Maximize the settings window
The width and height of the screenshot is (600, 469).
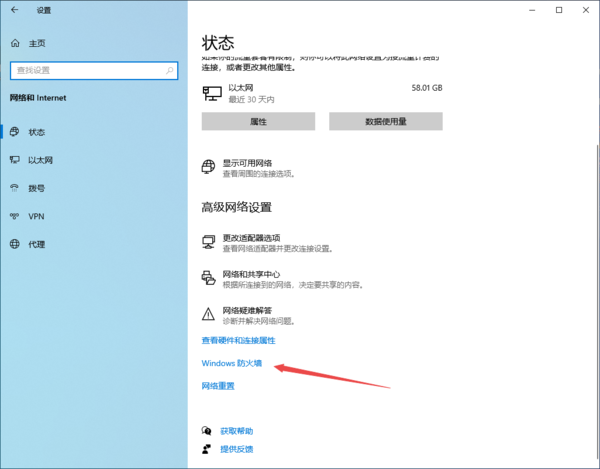pos(559,10)
